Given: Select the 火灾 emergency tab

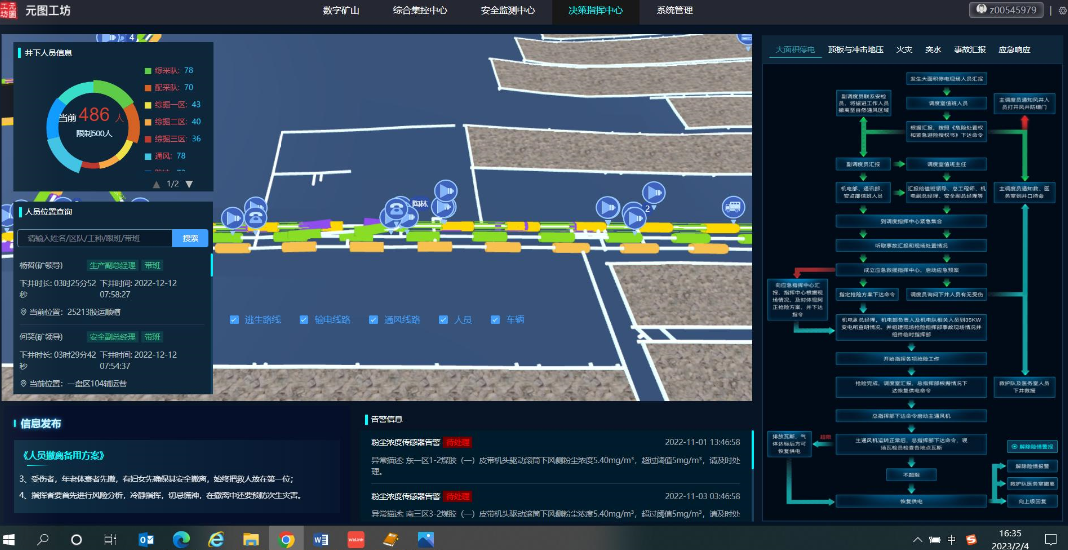Looking at the screenshot, I should pyautogui.click(x=903, y=49).
